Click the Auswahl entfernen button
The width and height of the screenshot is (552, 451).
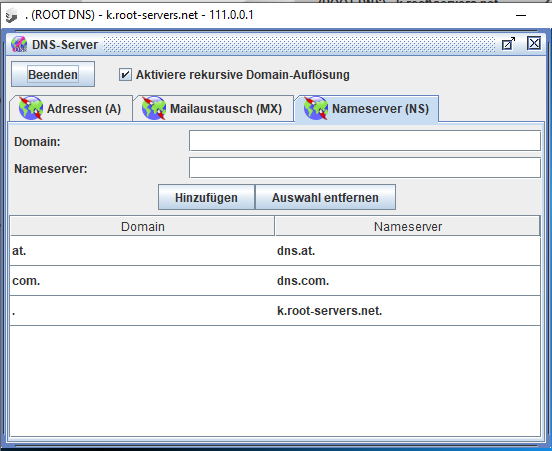tap(325, 197)
